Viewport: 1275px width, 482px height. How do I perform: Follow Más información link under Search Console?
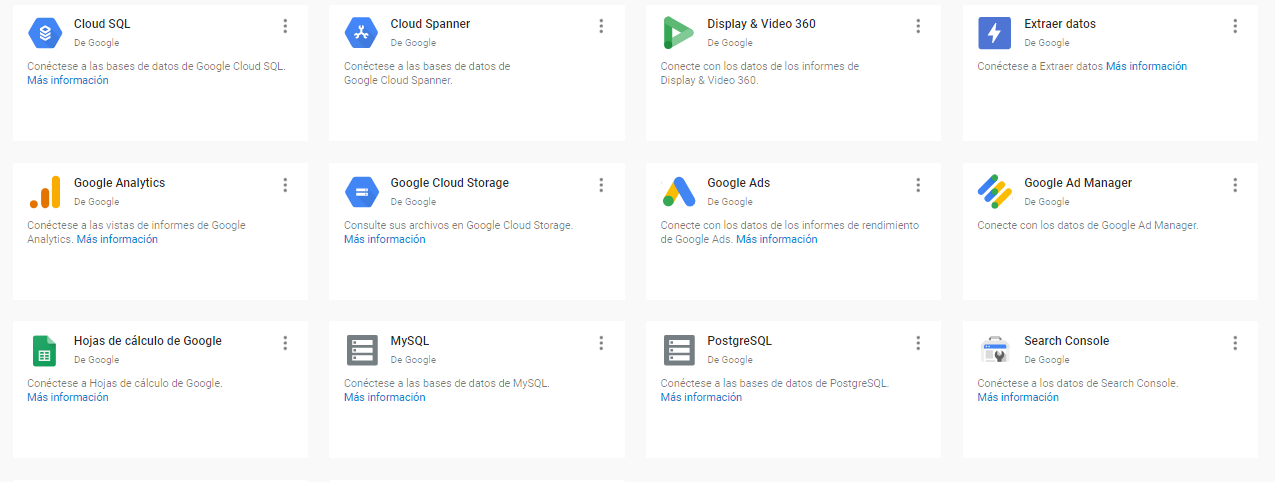(x=1018, y=397)
